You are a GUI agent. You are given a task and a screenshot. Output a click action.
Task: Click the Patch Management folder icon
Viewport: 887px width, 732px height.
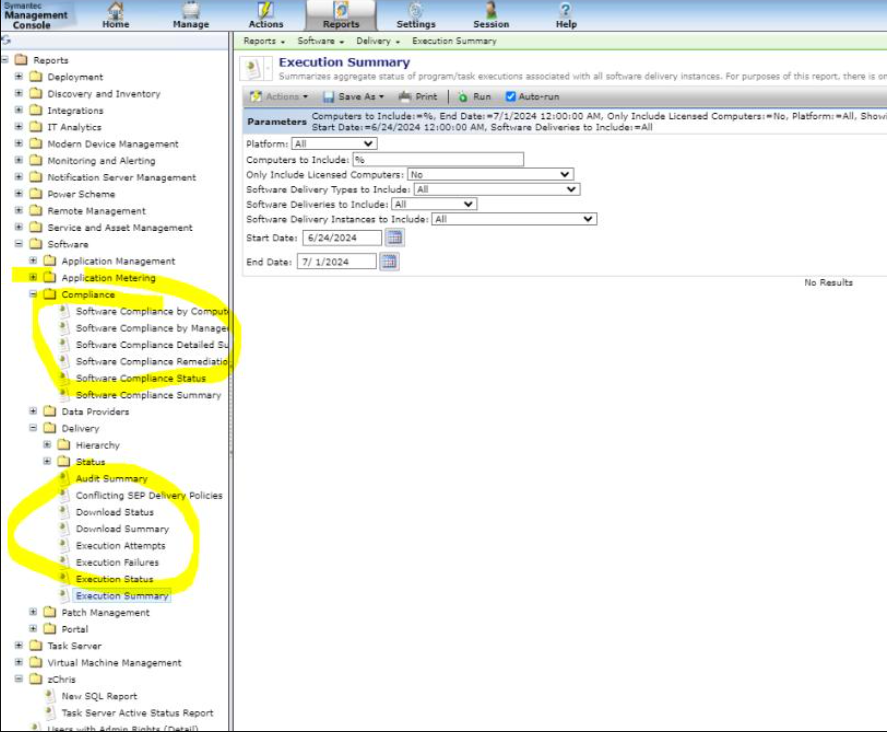50,612
